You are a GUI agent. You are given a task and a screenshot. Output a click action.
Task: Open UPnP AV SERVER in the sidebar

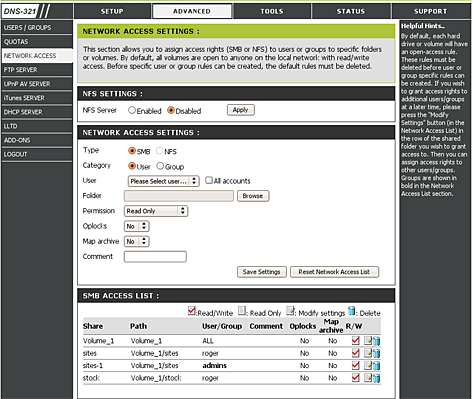tap(37, 84)
